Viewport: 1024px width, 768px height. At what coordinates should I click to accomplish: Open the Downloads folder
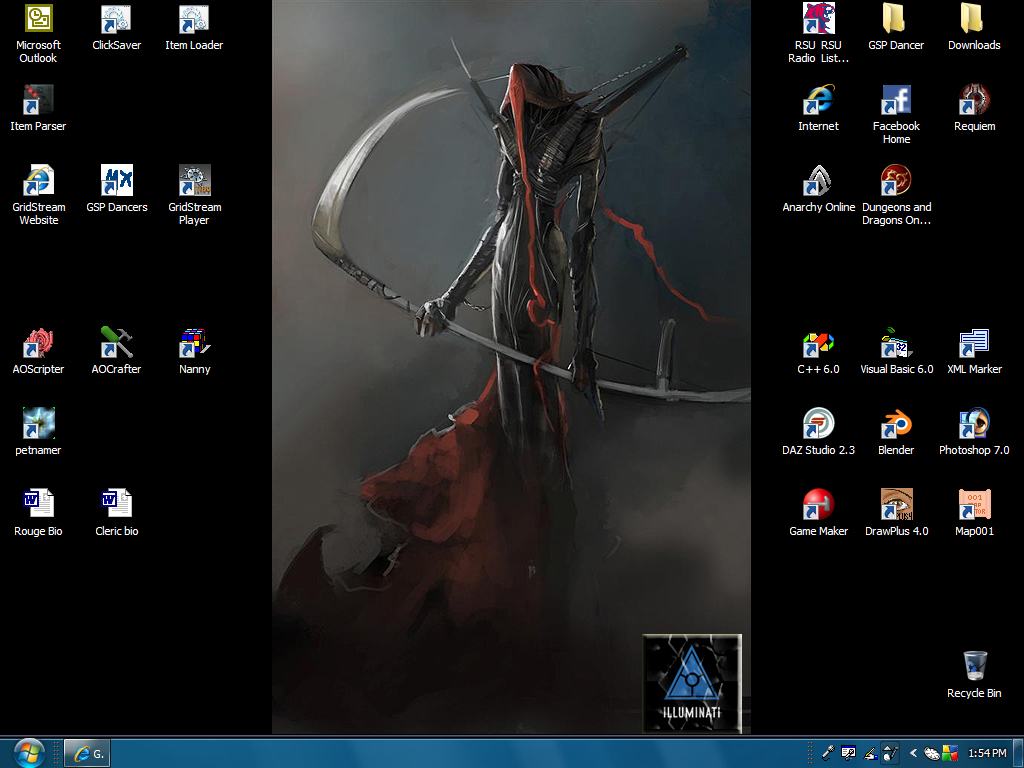pyautogui.click(x=974, y=19)
